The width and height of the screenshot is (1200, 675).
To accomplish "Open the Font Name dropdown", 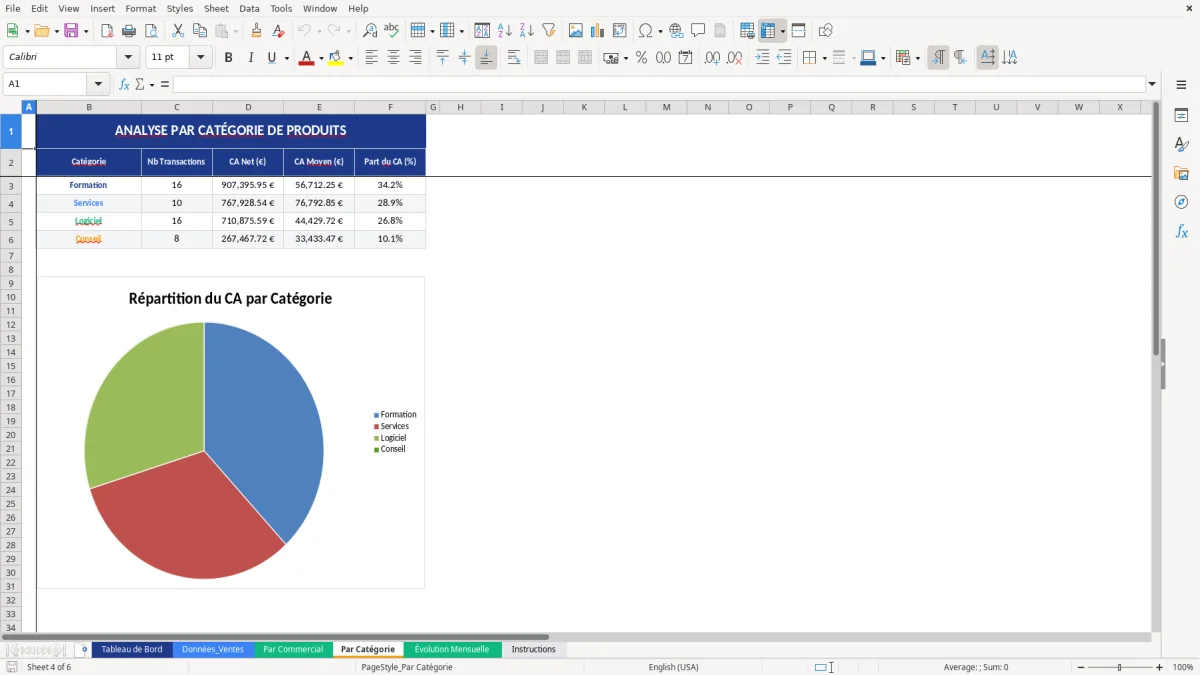I will point(126,57).
